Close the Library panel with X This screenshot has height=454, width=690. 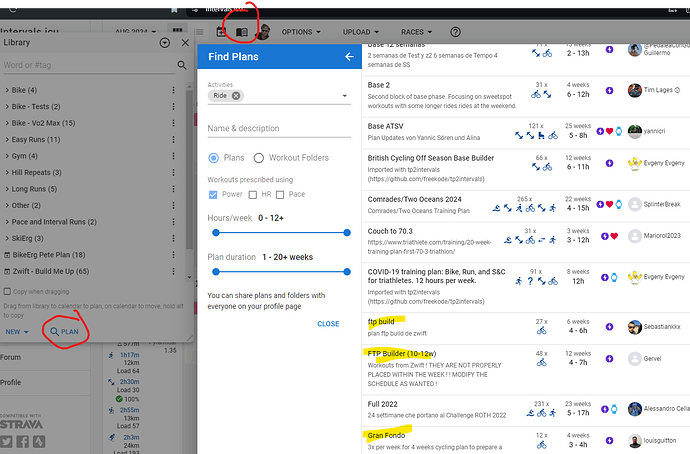click(185, 43)
